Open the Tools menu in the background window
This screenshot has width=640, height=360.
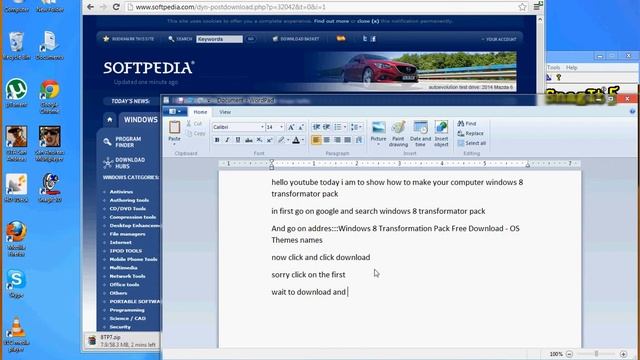[553, 67]
